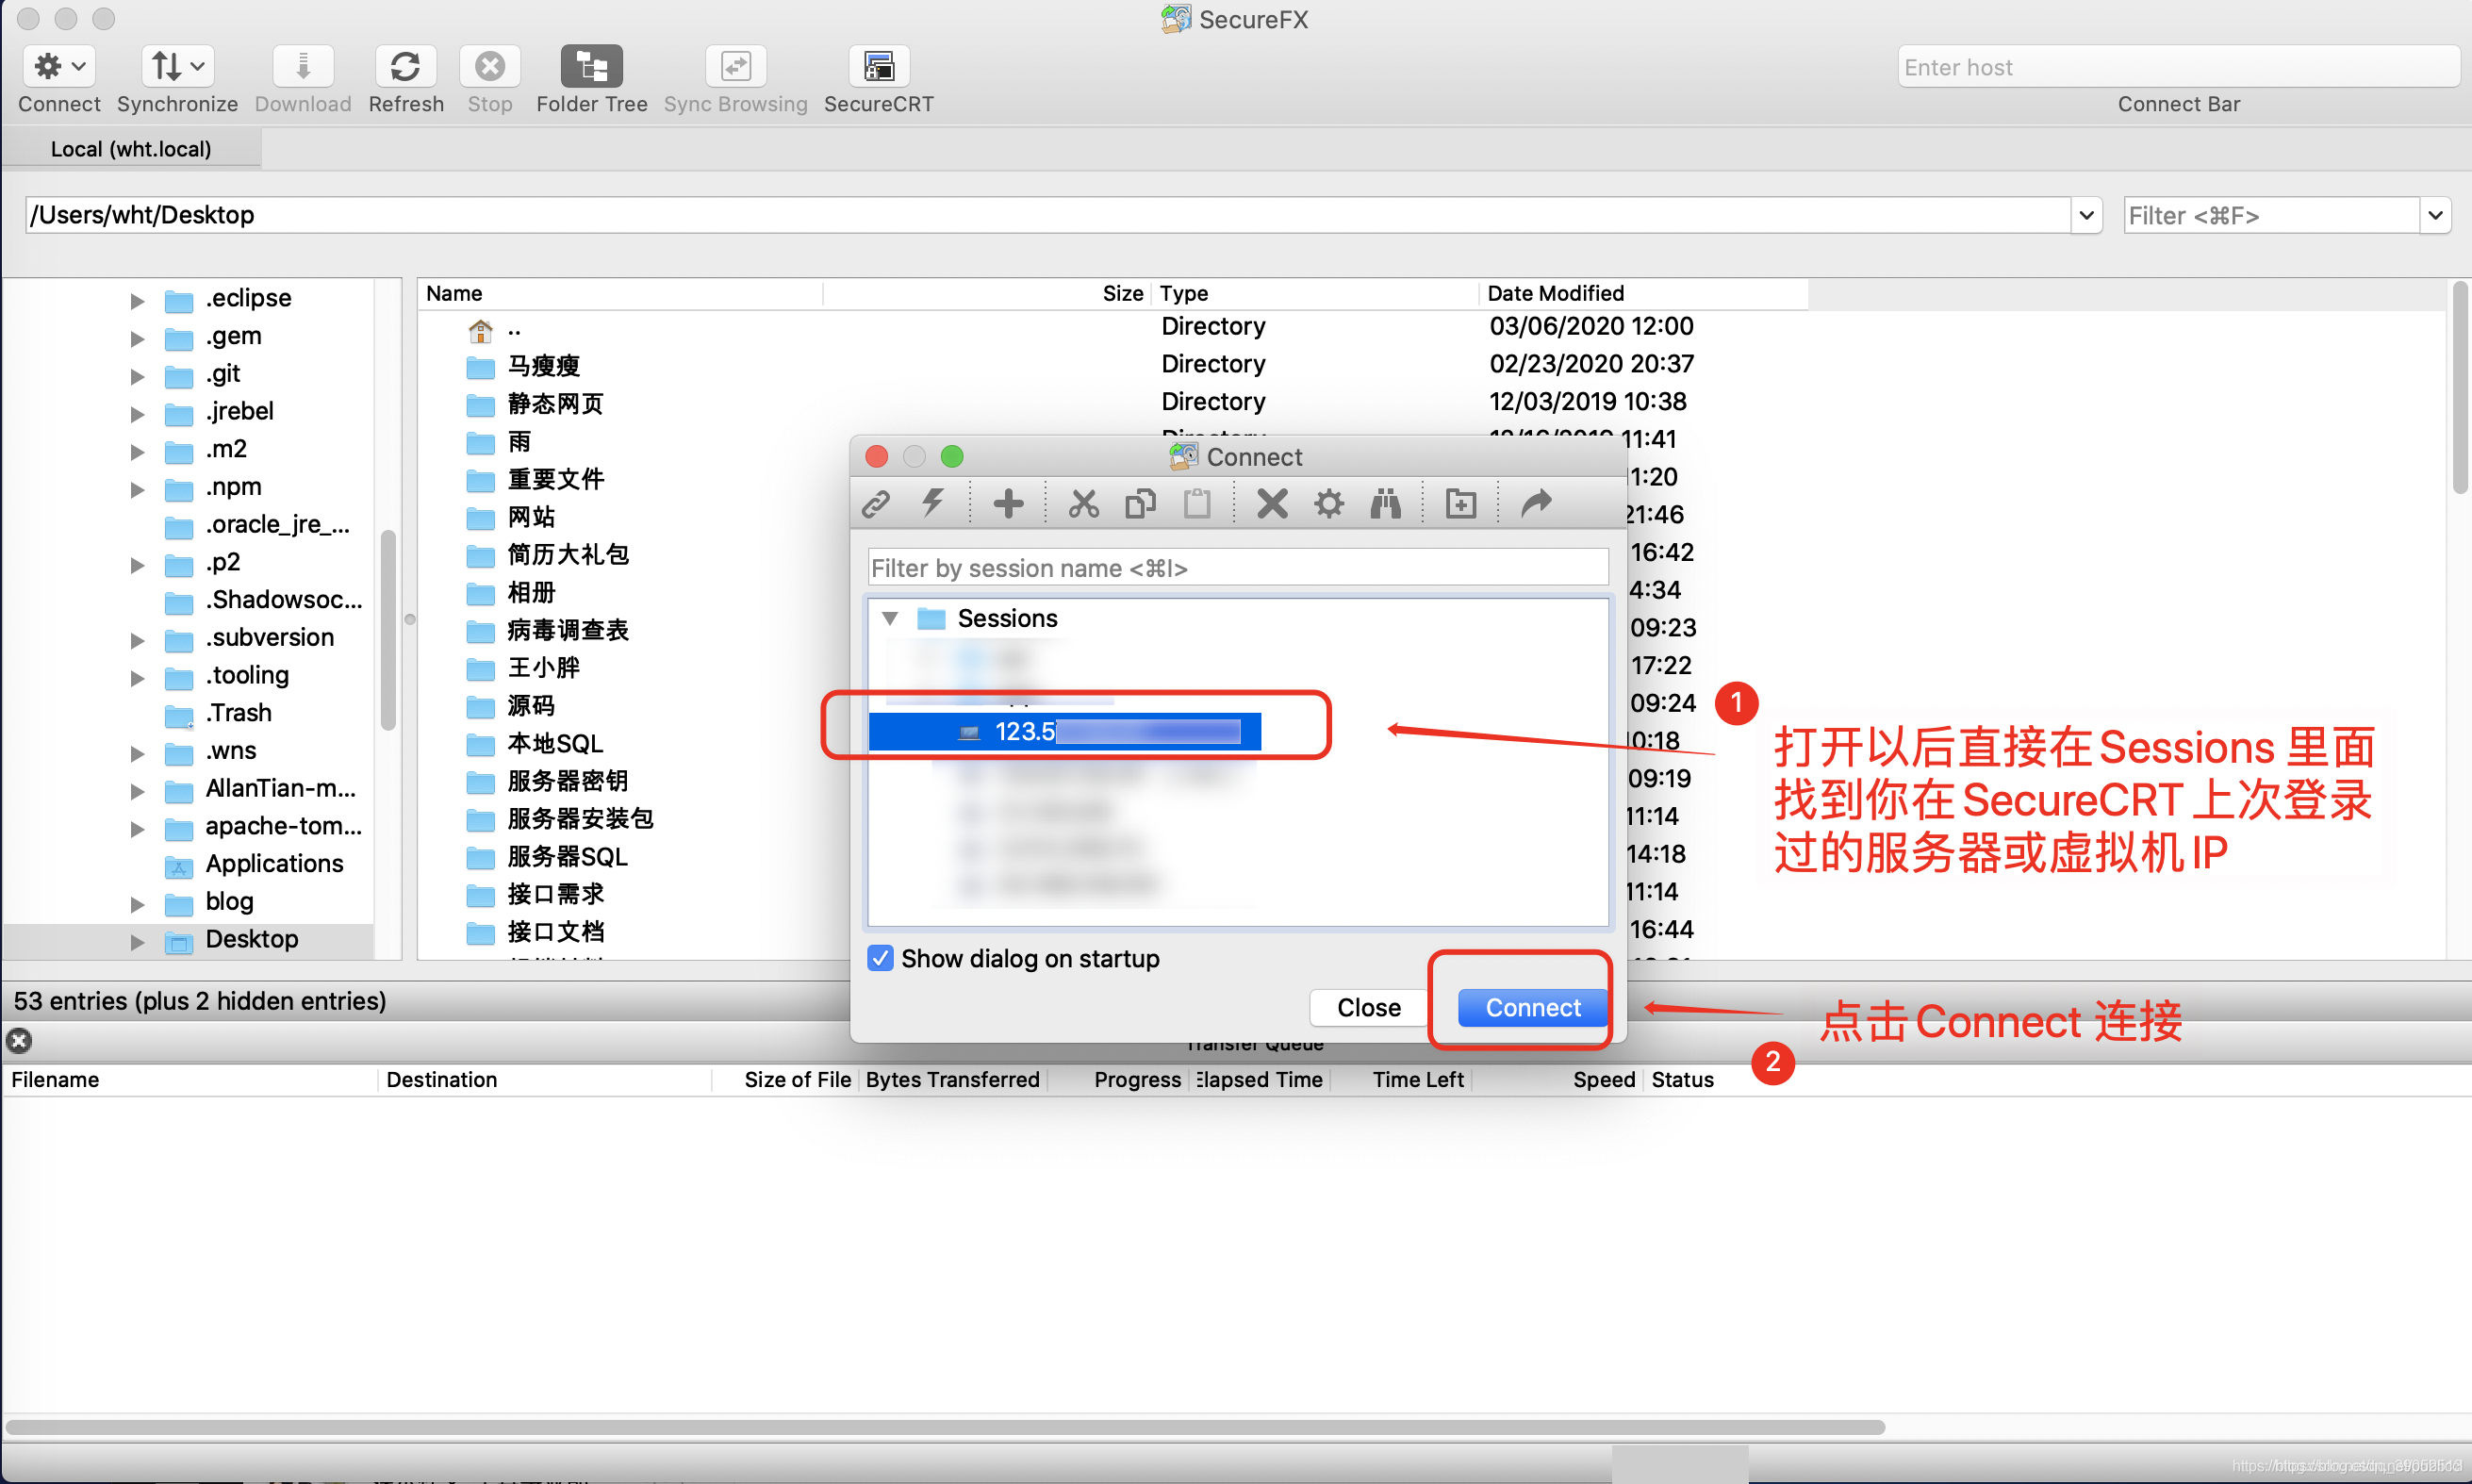The height and width of the screenshot is (1484, 2472).
Task: Expand the .eclipse folder in tree
Action: [x=137, y=299]
